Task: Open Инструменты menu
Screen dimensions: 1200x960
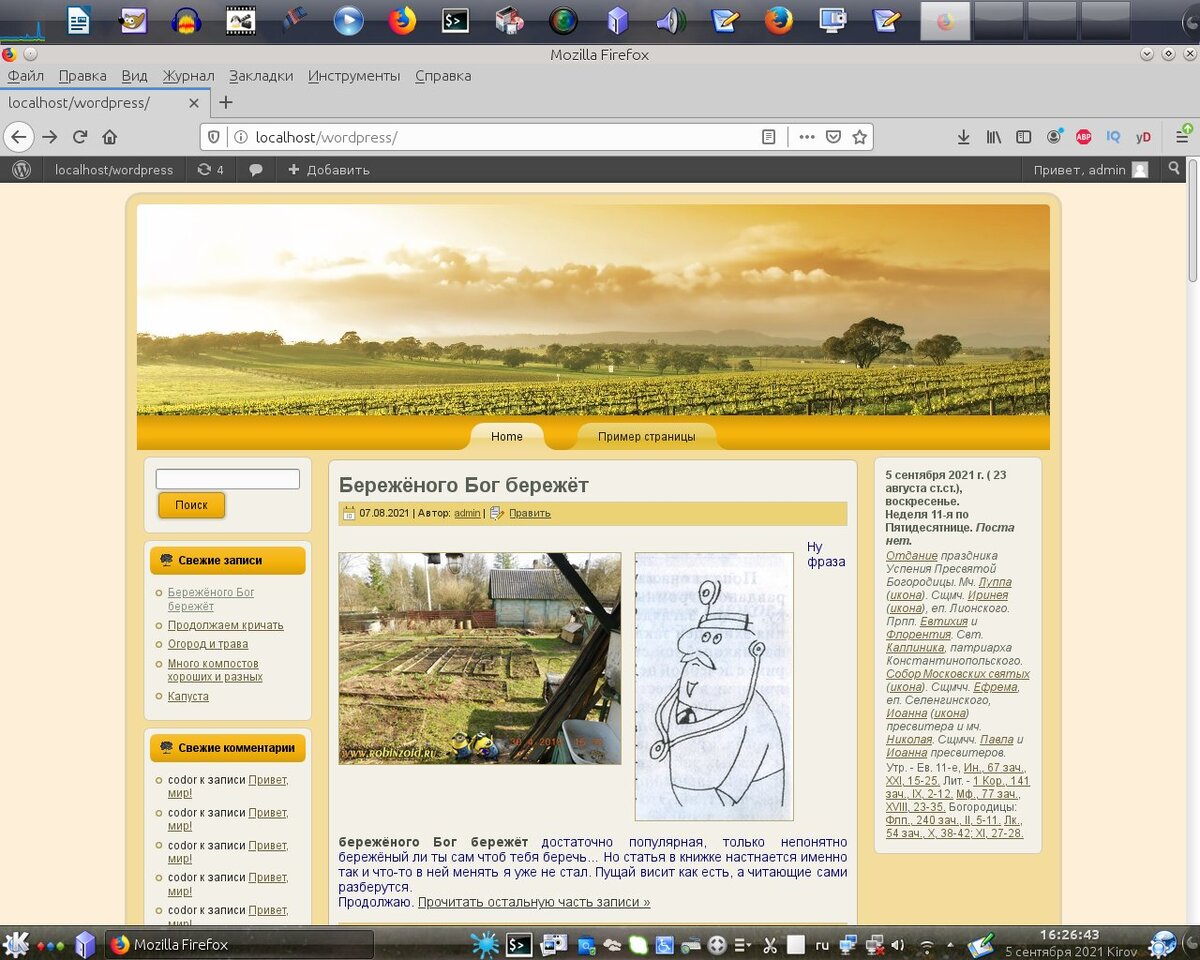Action: [354, 76]
